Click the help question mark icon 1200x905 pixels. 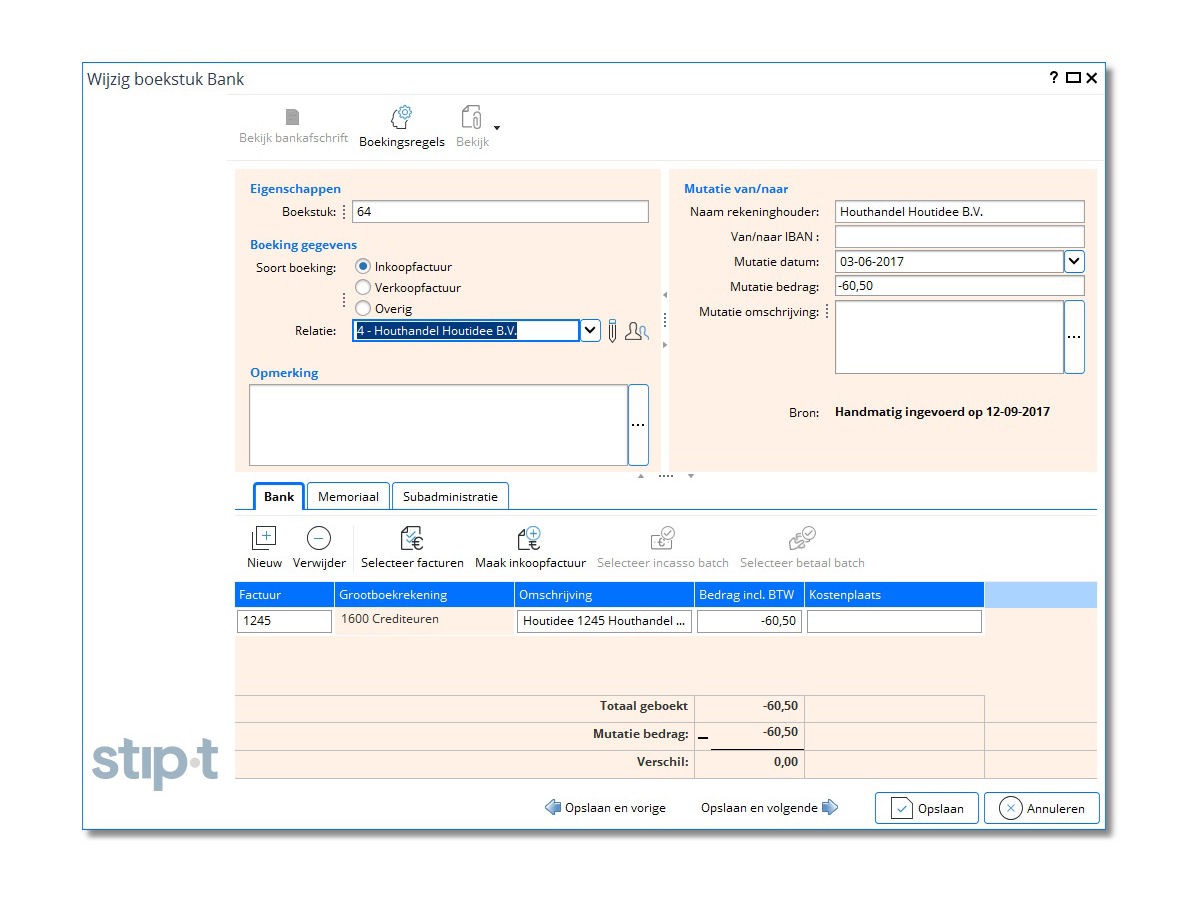coord(1053,78)
